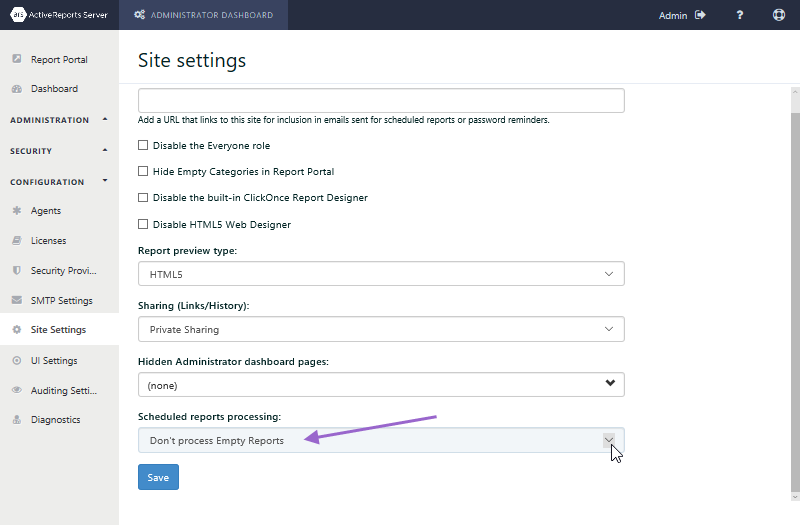The width and height of the screenshot is (800, 525).
Task: Click the support lifebuoy icon
Action: (x=779, y=15)
